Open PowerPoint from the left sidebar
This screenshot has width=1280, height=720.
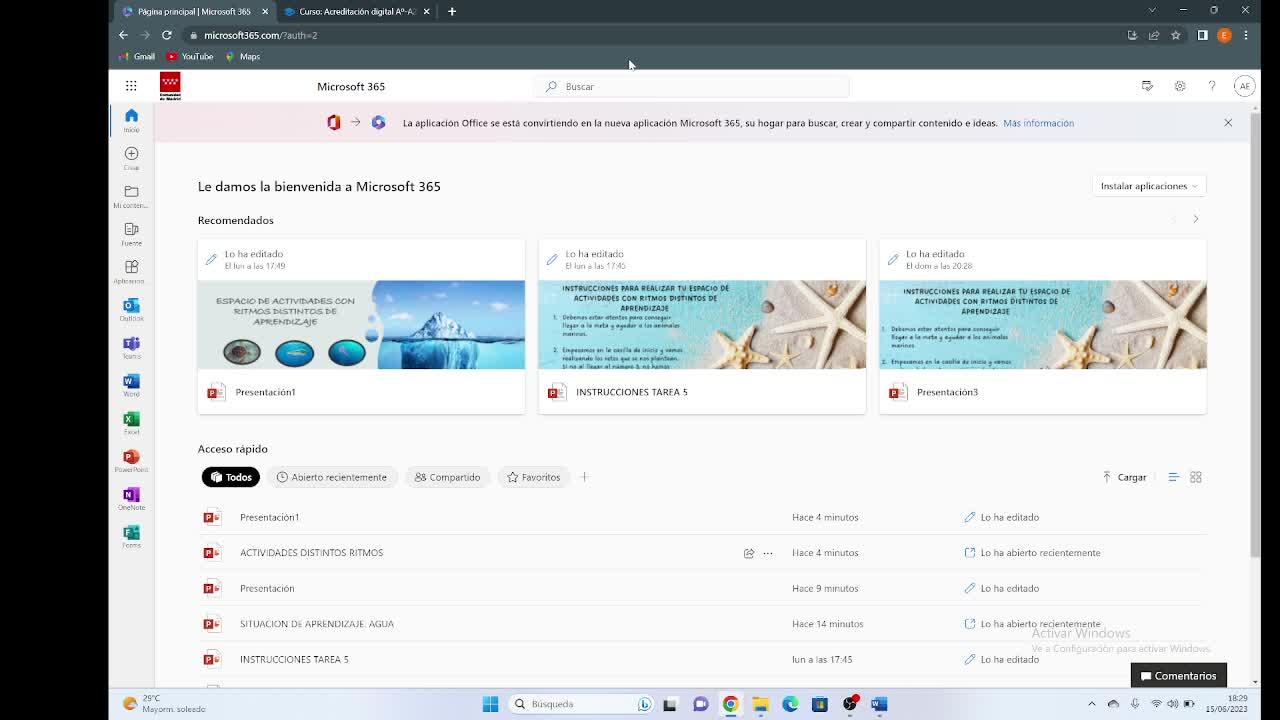131,460
